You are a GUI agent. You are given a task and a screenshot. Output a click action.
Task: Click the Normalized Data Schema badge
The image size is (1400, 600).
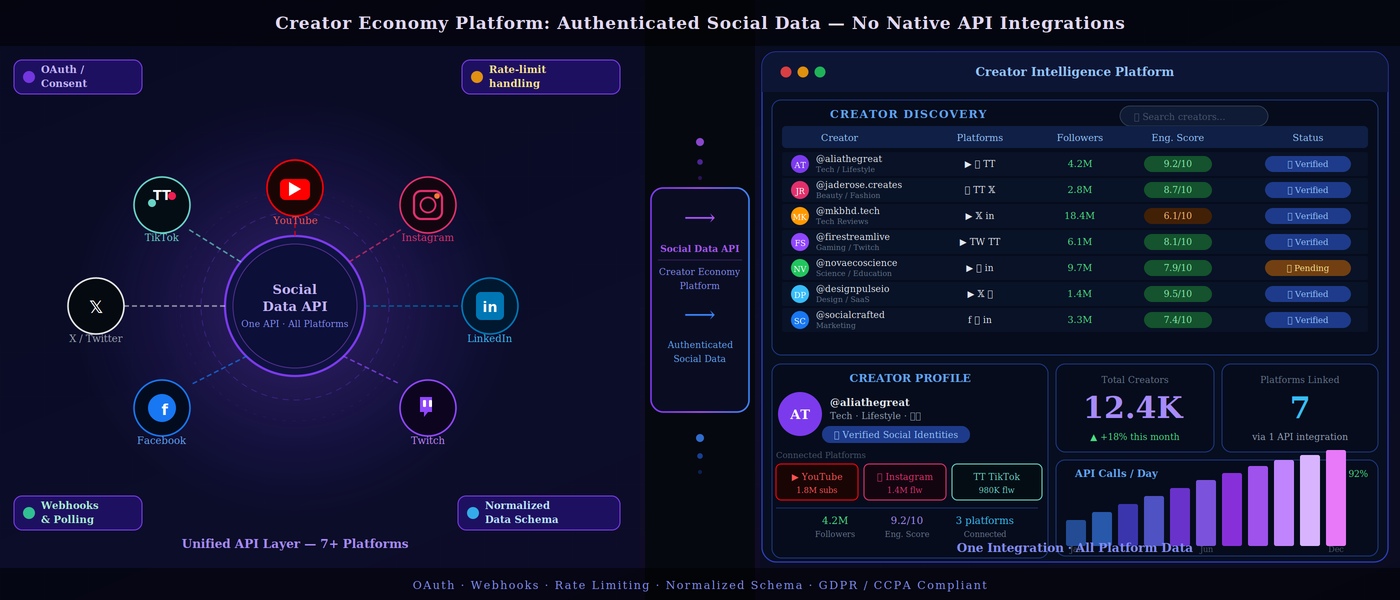point(539,513)
